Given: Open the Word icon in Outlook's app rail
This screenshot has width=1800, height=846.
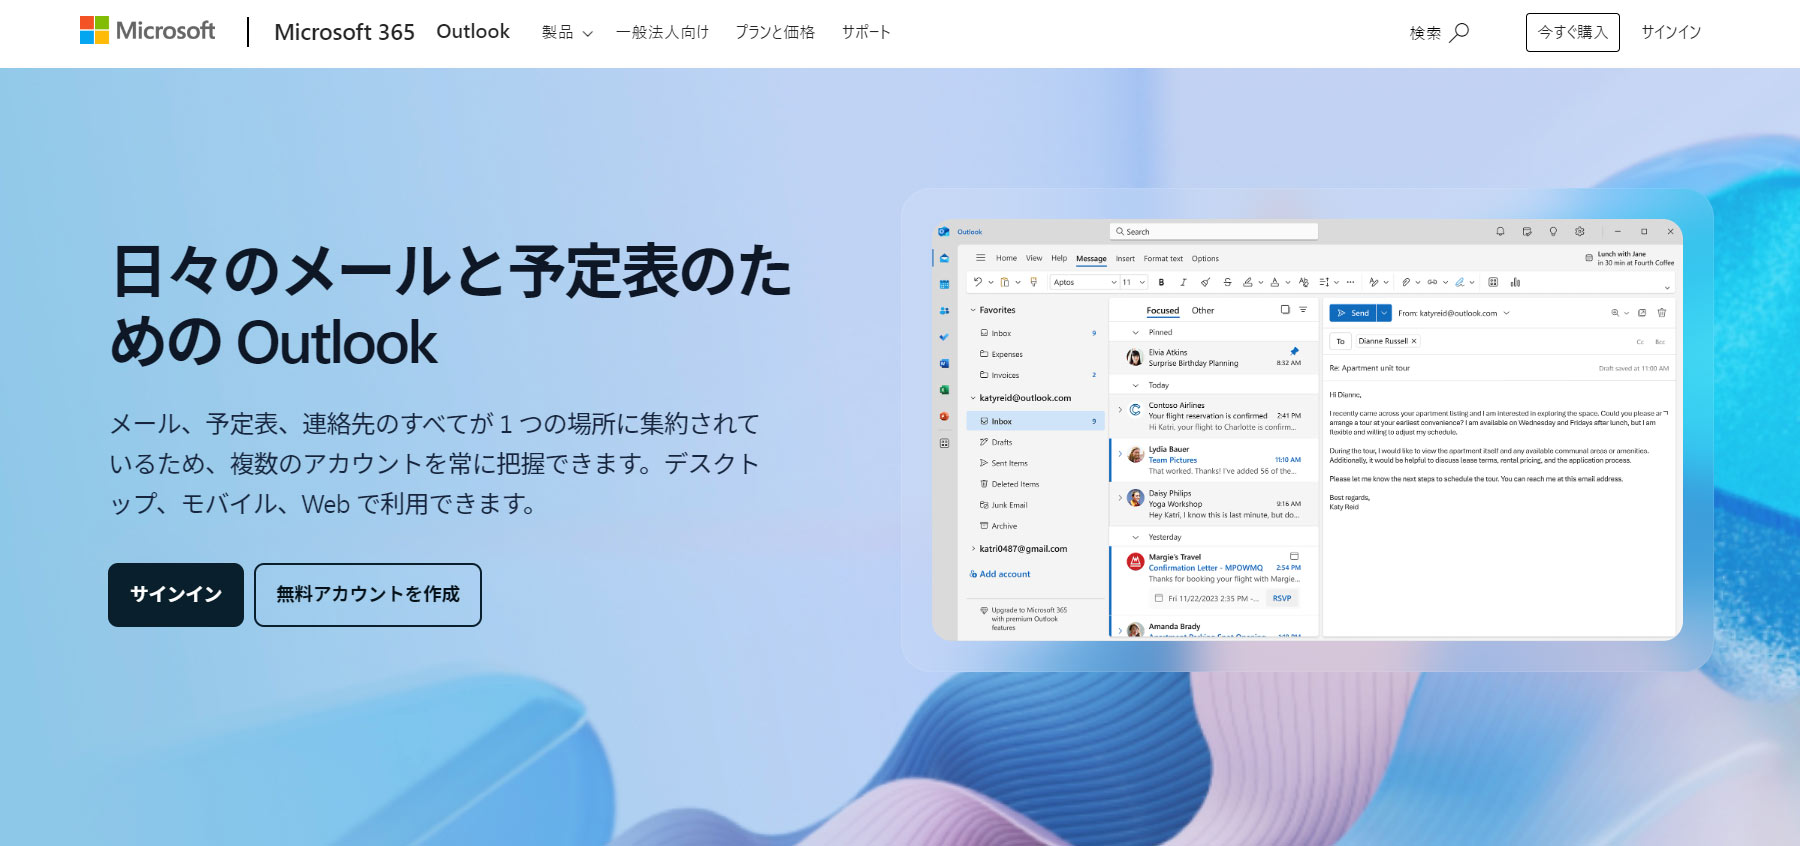Looking at the screenshot, I should (944, 364).
